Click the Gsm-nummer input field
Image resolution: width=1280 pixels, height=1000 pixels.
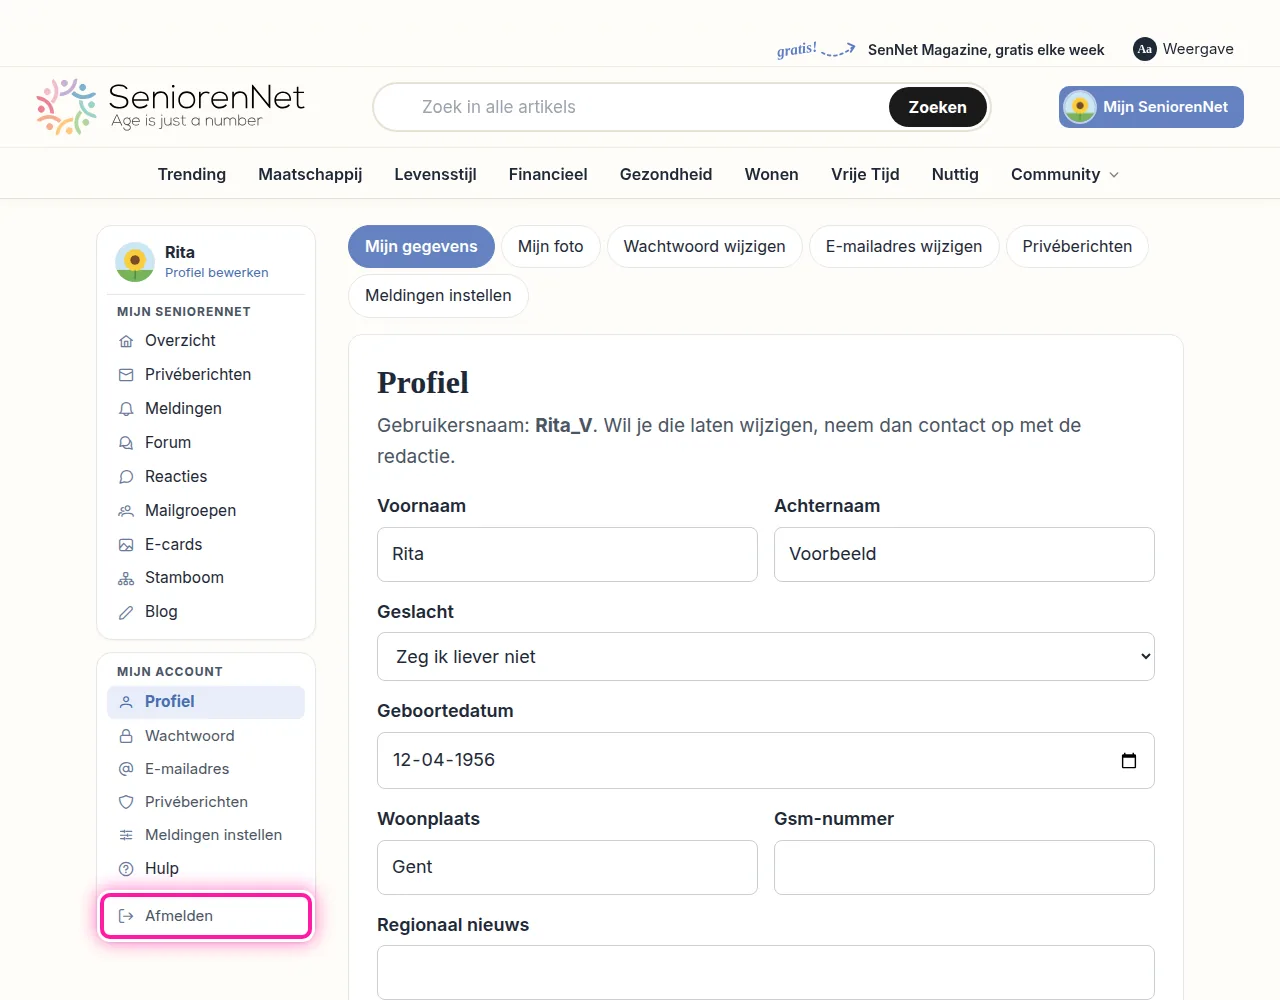(964, 868)
